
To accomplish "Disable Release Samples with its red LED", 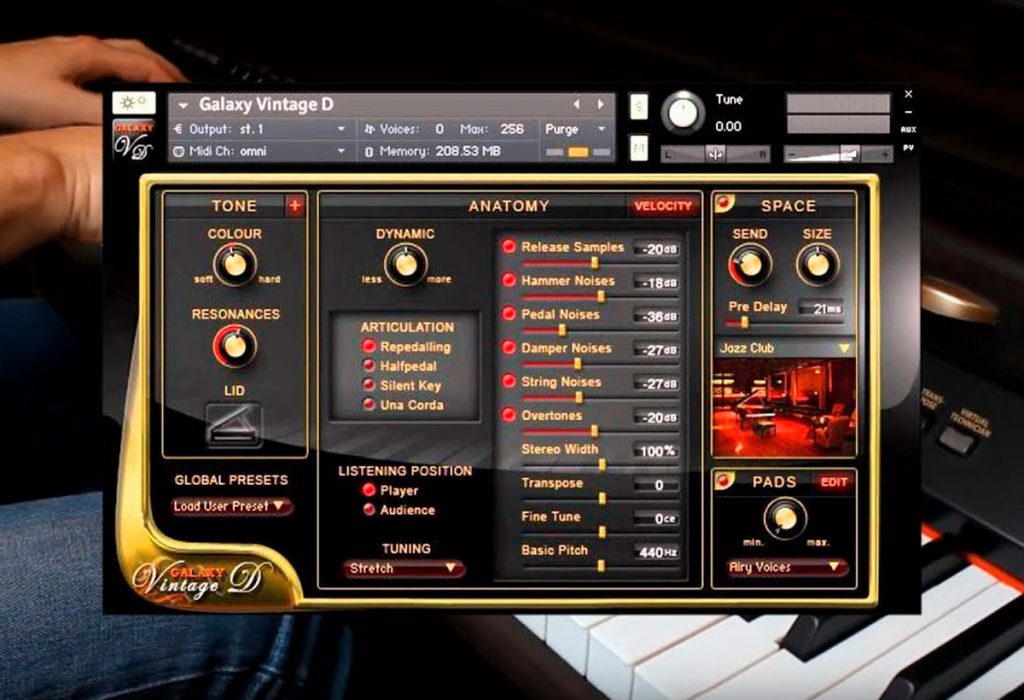I will point(509,246).
